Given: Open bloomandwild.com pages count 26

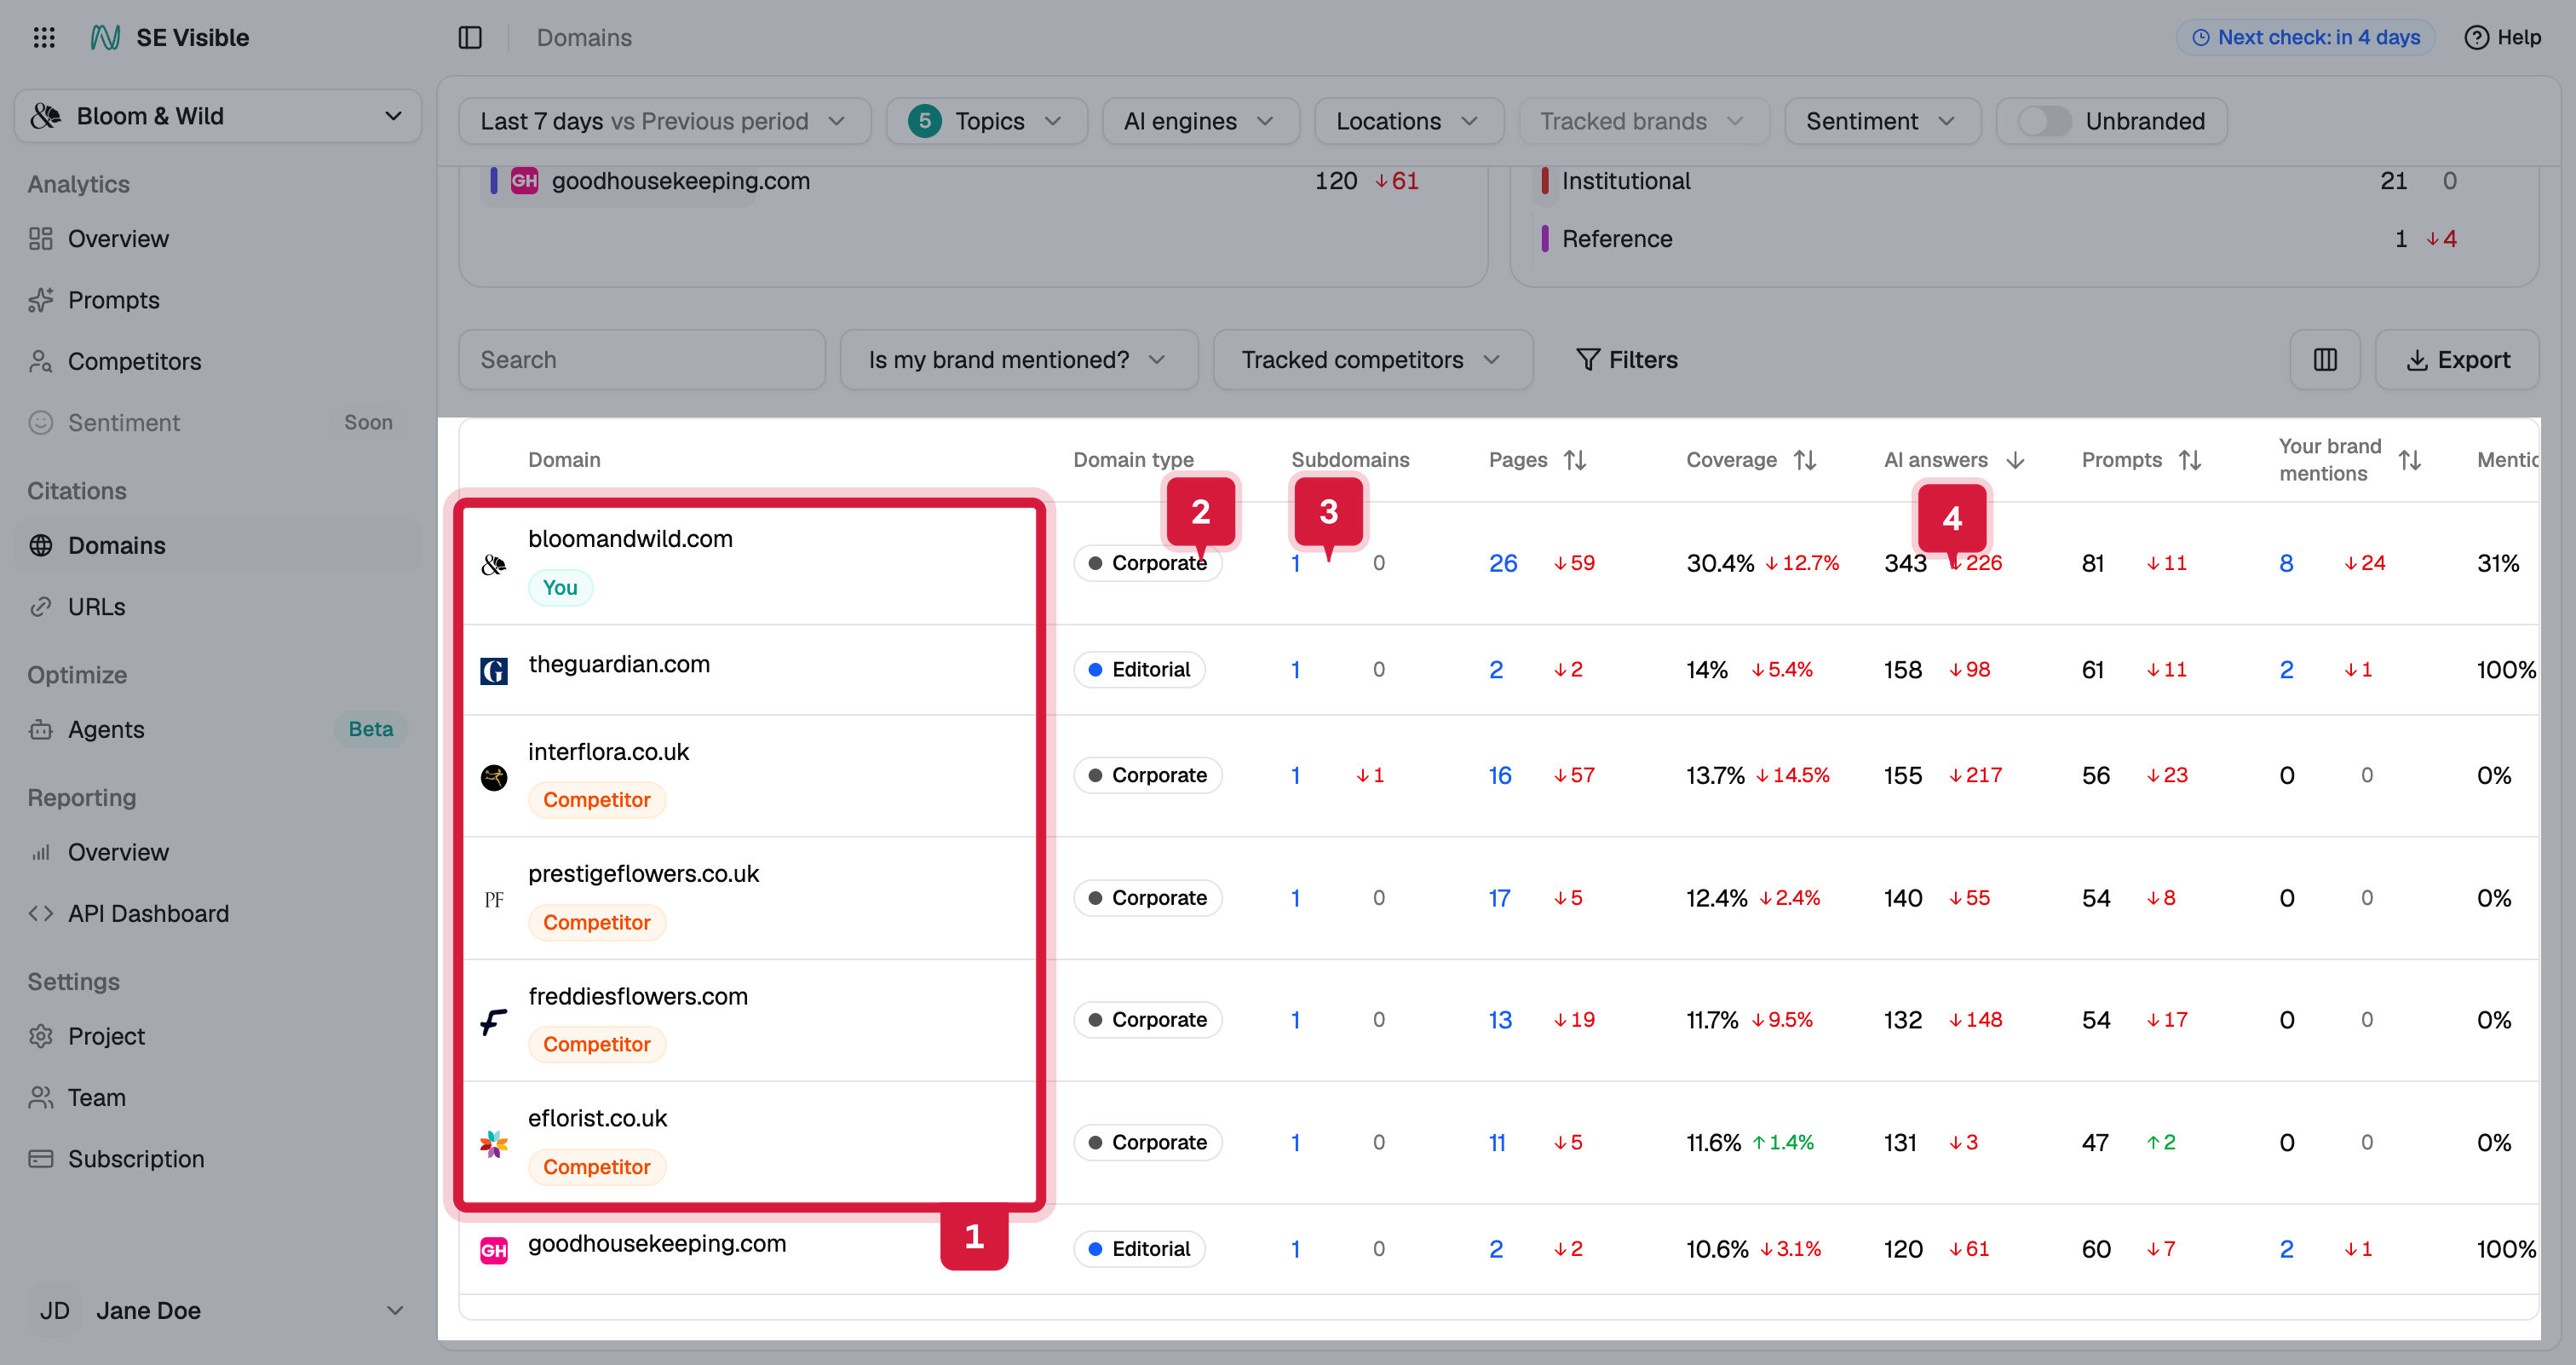Looking at the screenshot, I should click(1503, 563).
